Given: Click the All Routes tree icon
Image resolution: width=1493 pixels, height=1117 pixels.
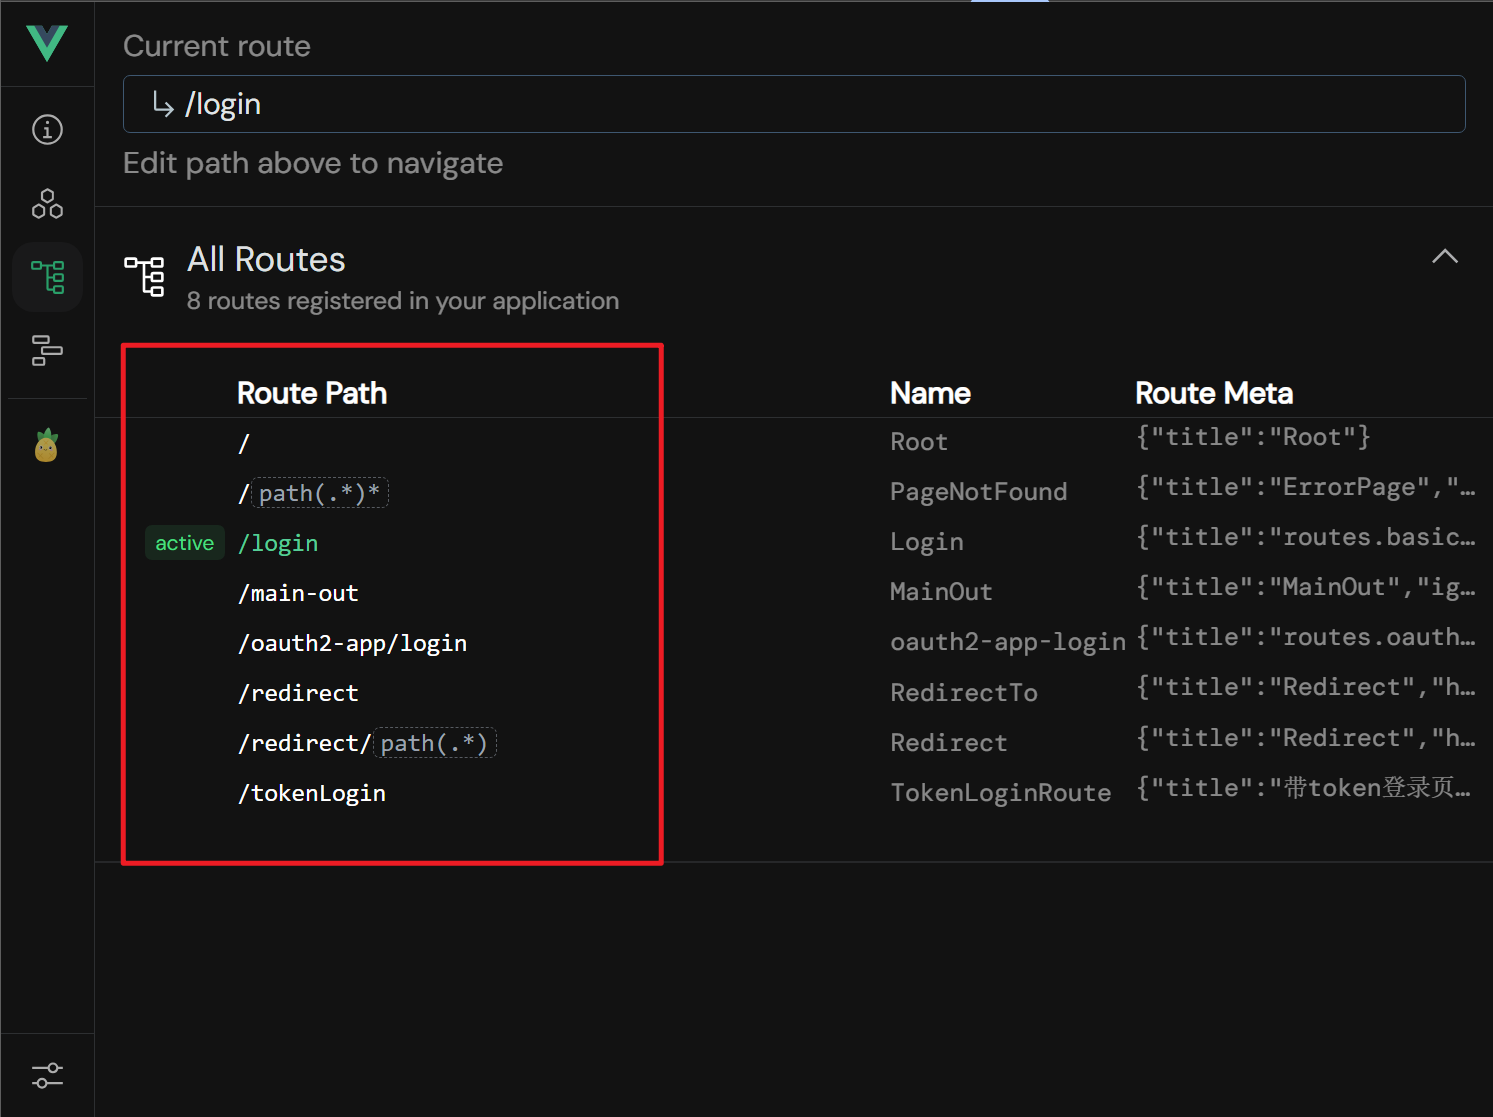Looking at the screenshot, I should (145, 276).
